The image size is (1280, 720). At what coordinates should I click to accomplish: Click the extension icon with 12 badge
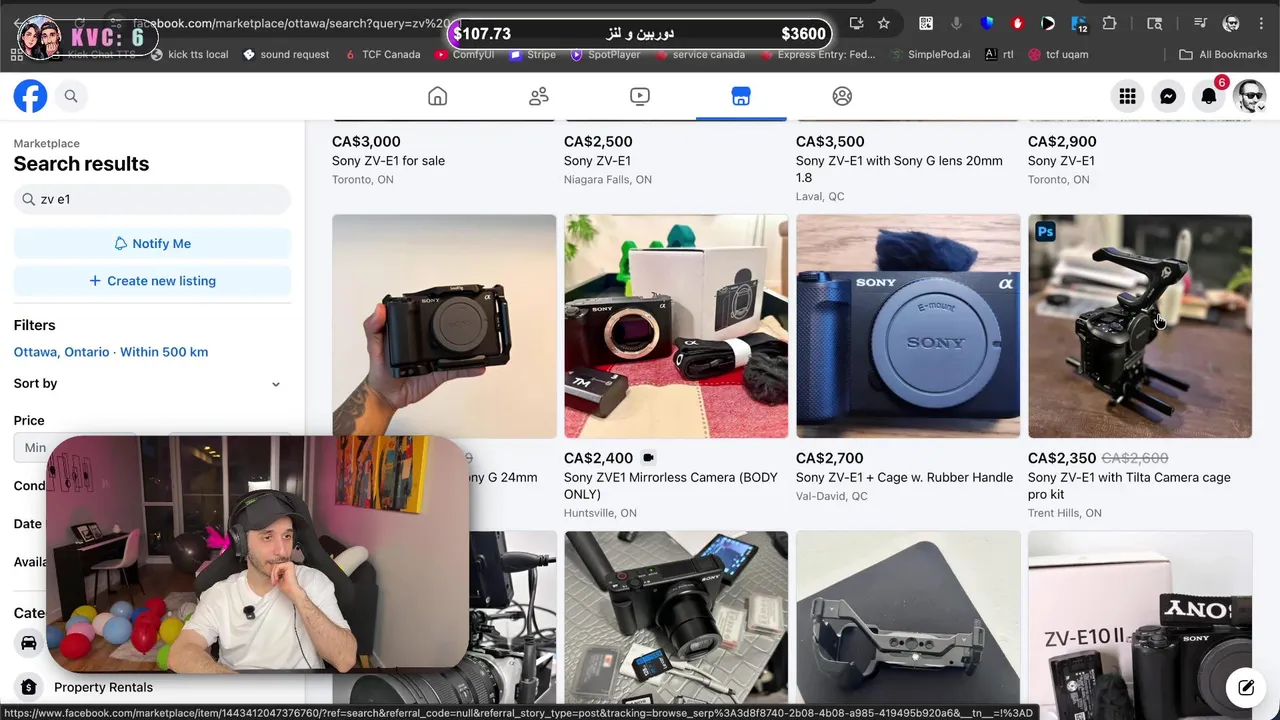(1079, 23)
